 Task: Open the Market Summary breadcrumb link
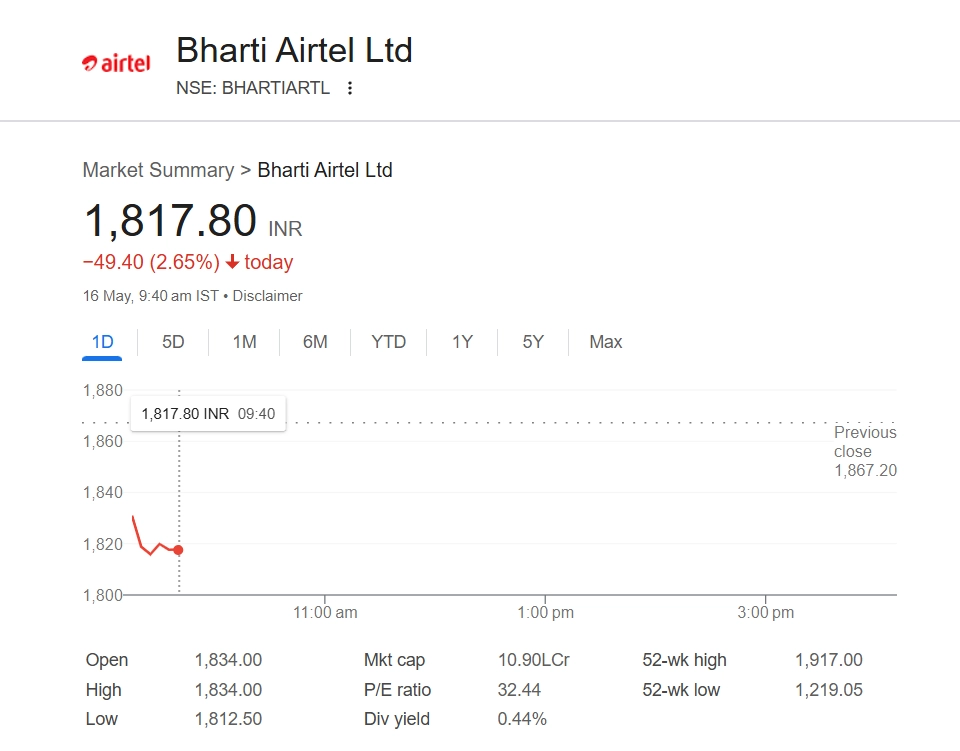[158, 170]
